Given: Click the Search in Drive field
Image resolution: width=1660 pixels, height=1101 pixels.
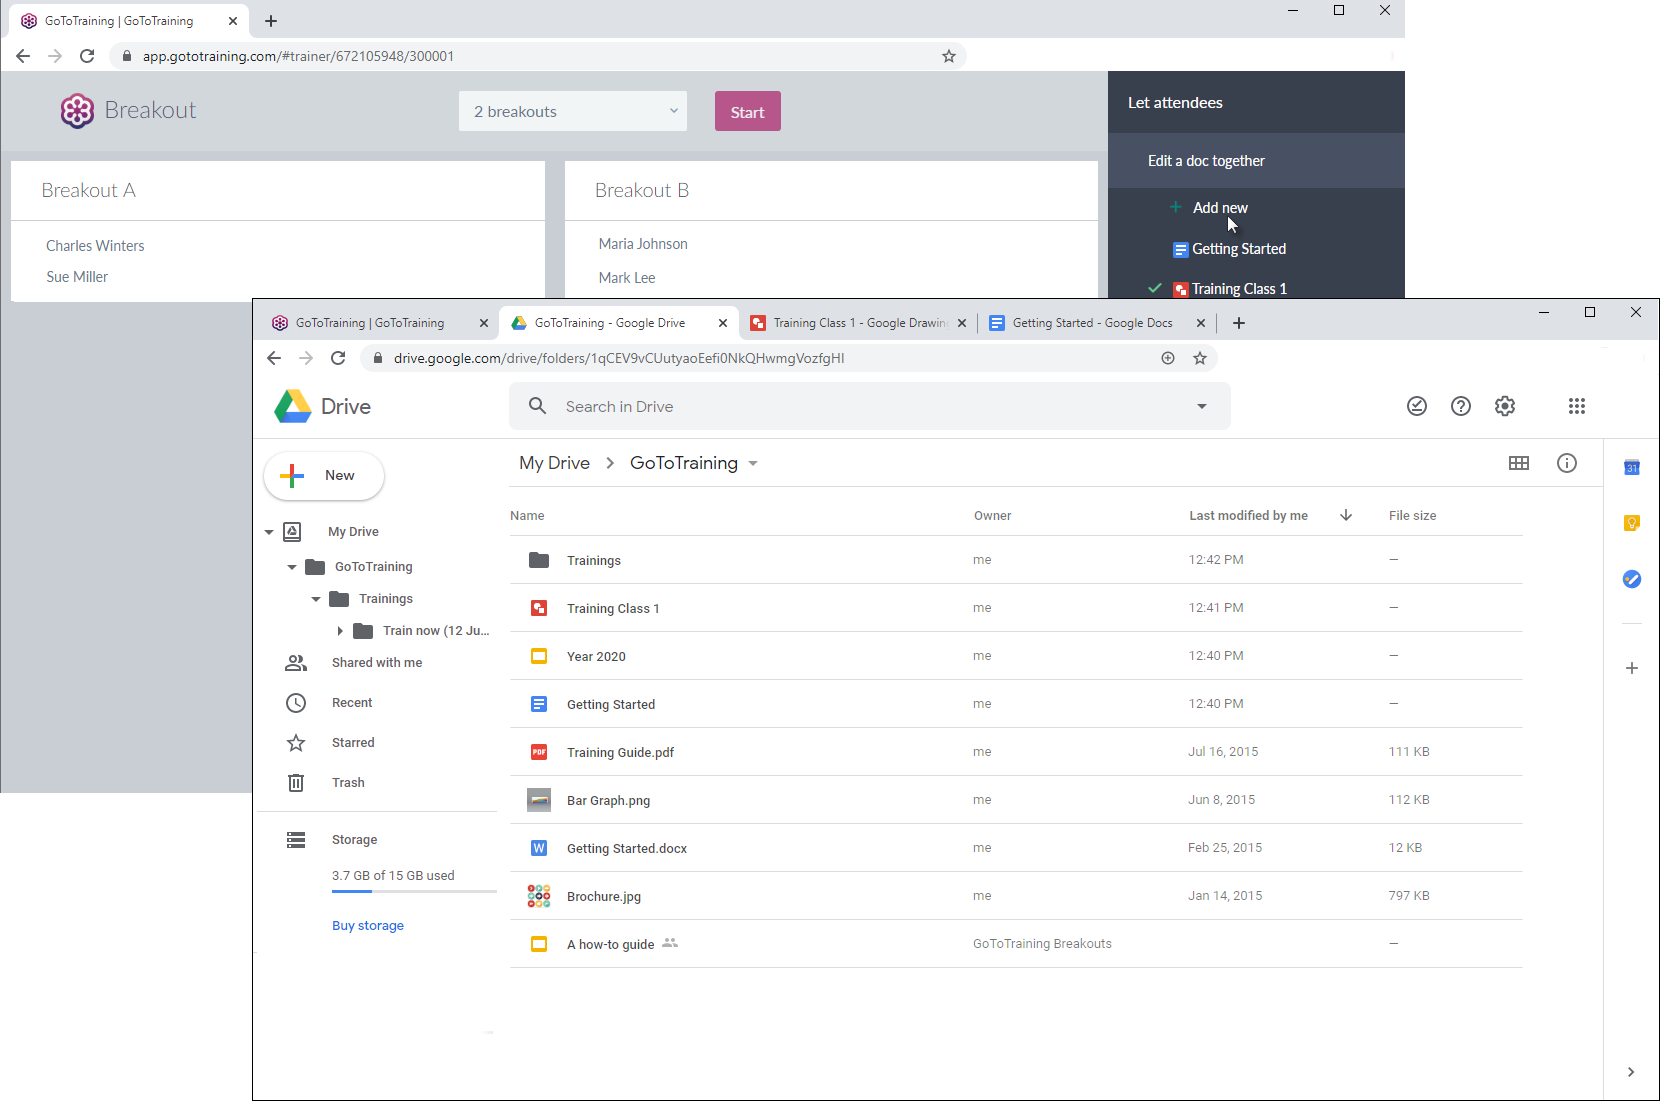Looking at the screenshot, I should (870, 406).
